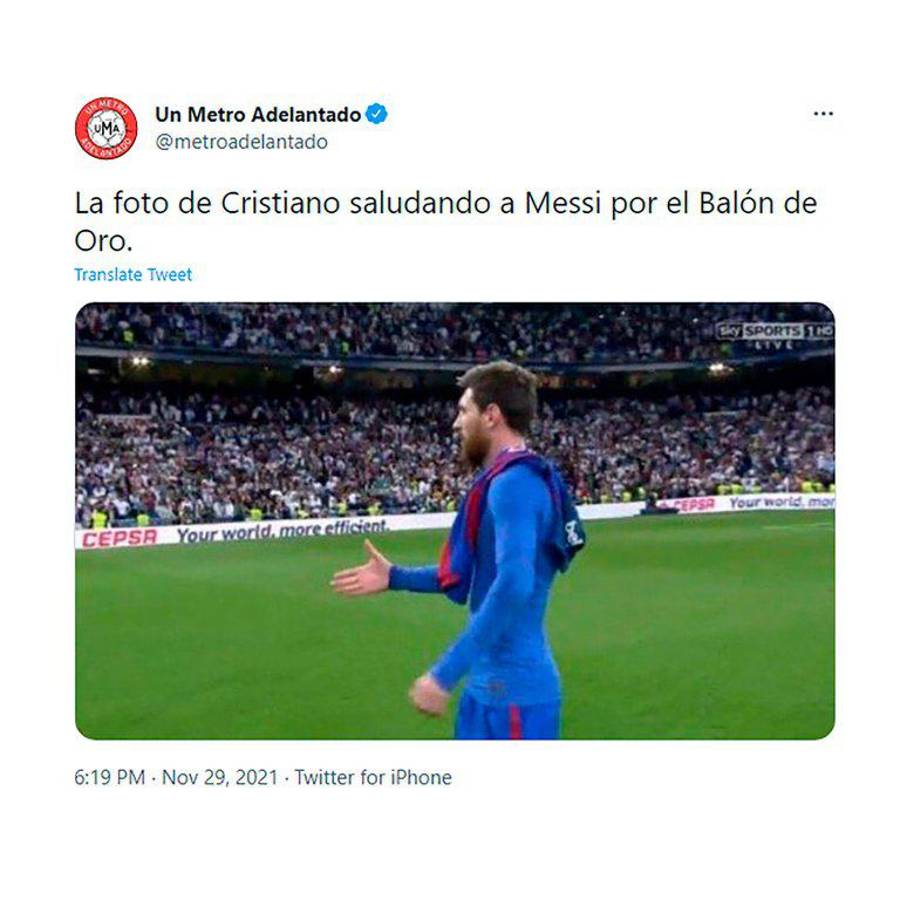This screenshot has width=900, height=900.
Task: Click the Nov 29, 2021 date
Action: point(220,777)
